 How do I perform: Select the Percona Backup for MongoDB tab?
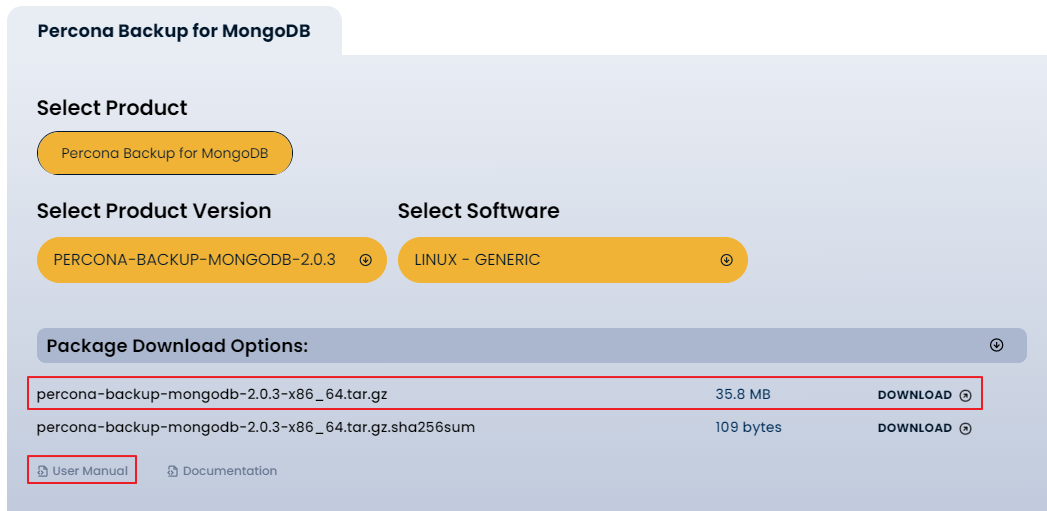174,31
